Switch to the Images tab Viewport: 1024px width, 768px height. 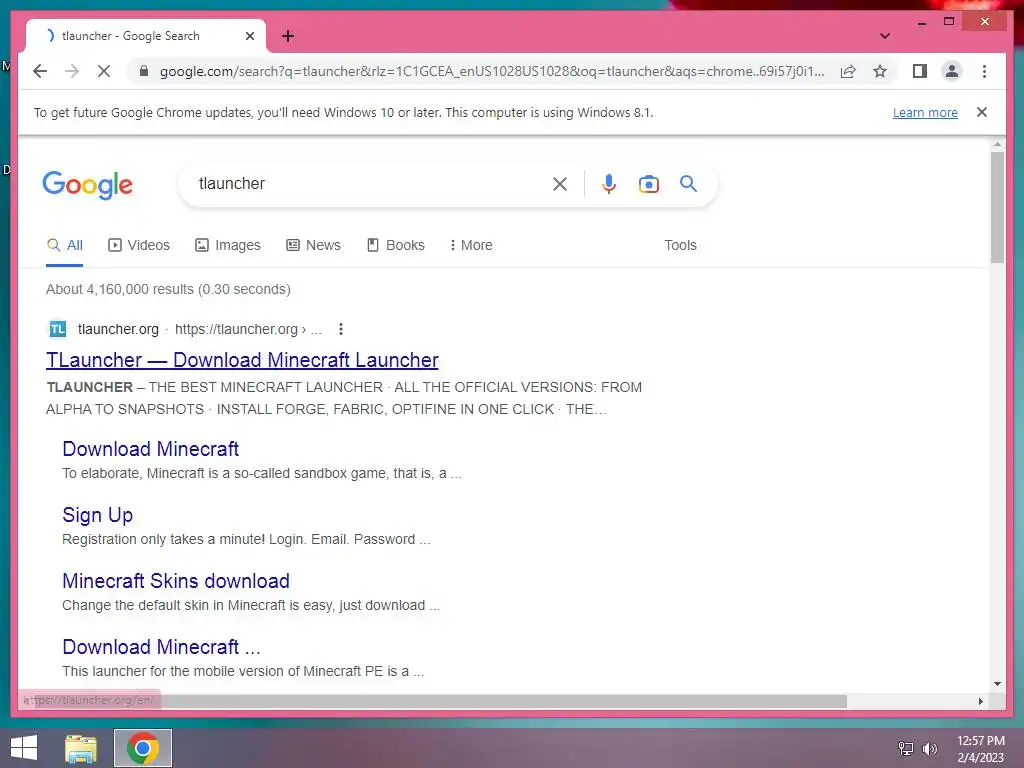pos(228,246)
